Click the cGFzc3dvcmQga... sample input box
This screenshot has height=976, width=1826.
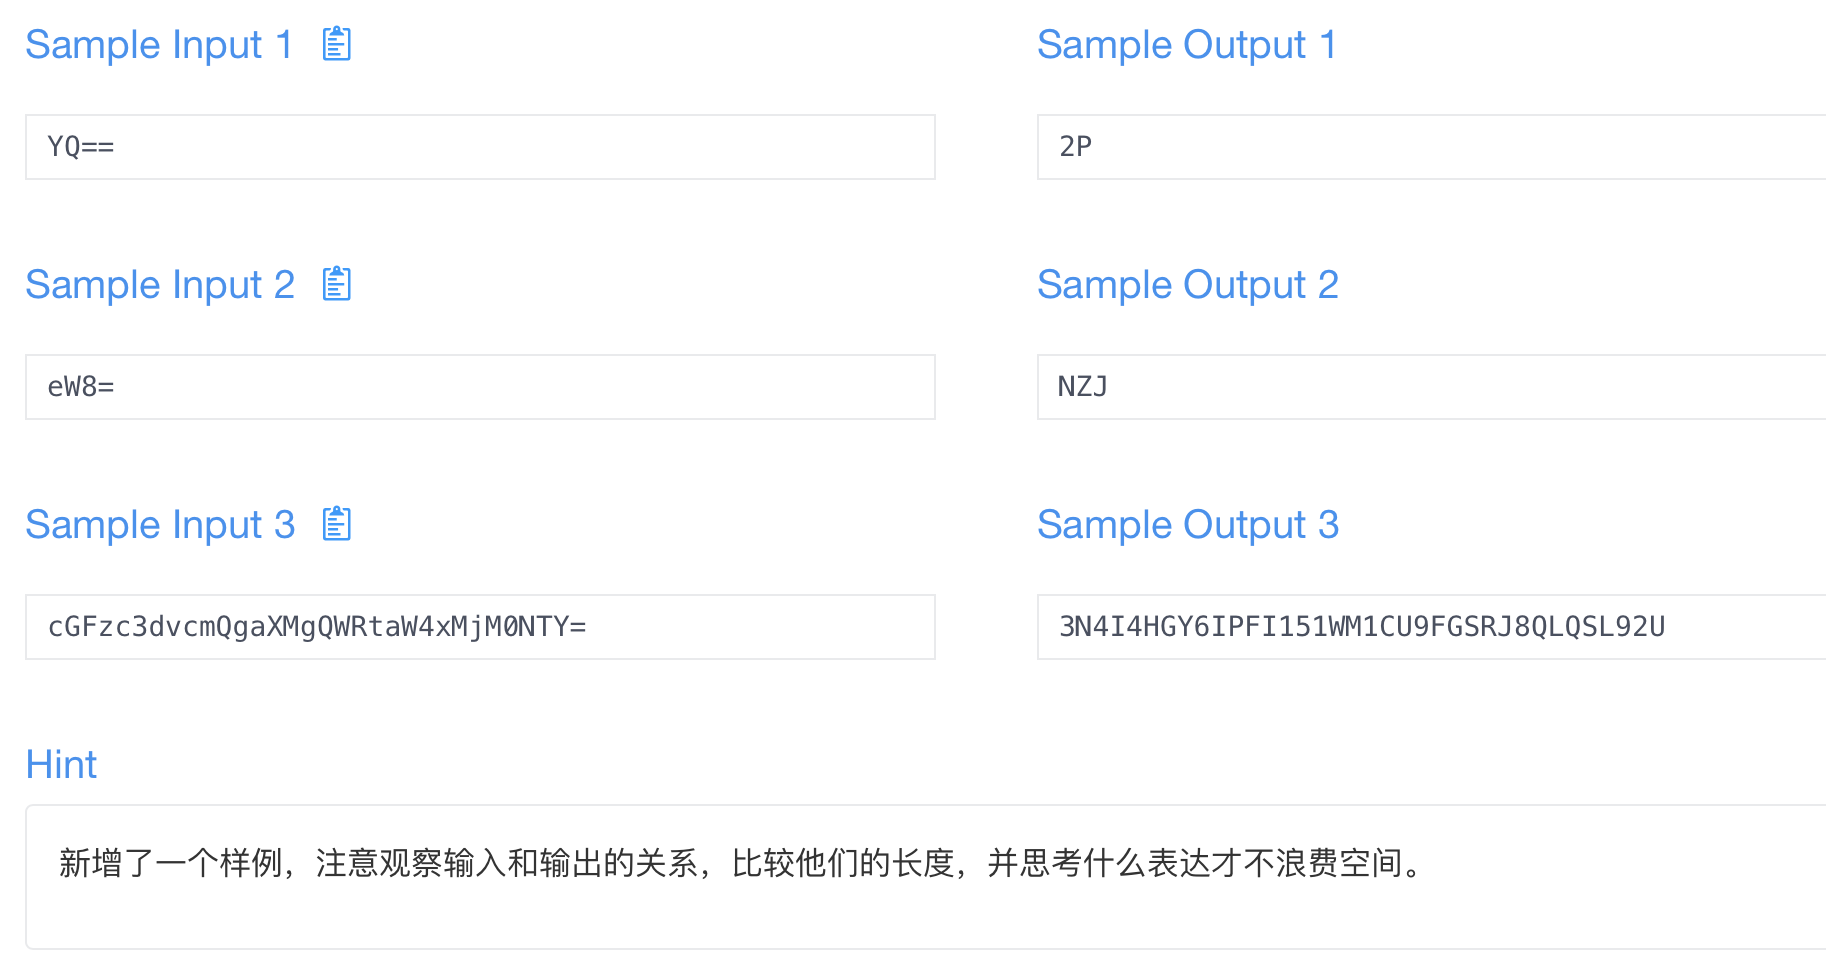click(x=480, y=627)
